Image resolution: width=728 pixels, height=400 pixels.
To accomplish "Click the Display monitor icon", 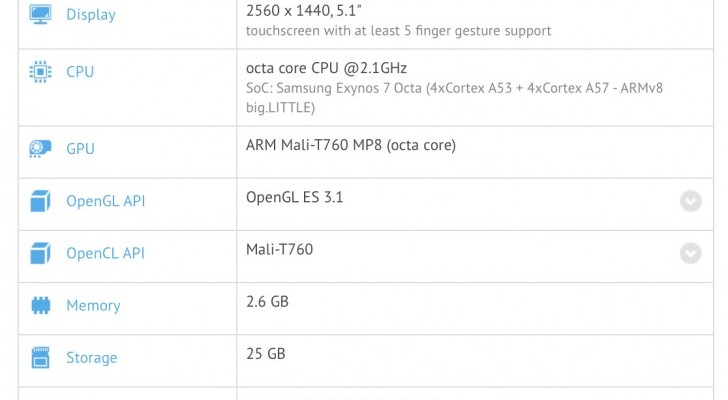I will [41, 15].
